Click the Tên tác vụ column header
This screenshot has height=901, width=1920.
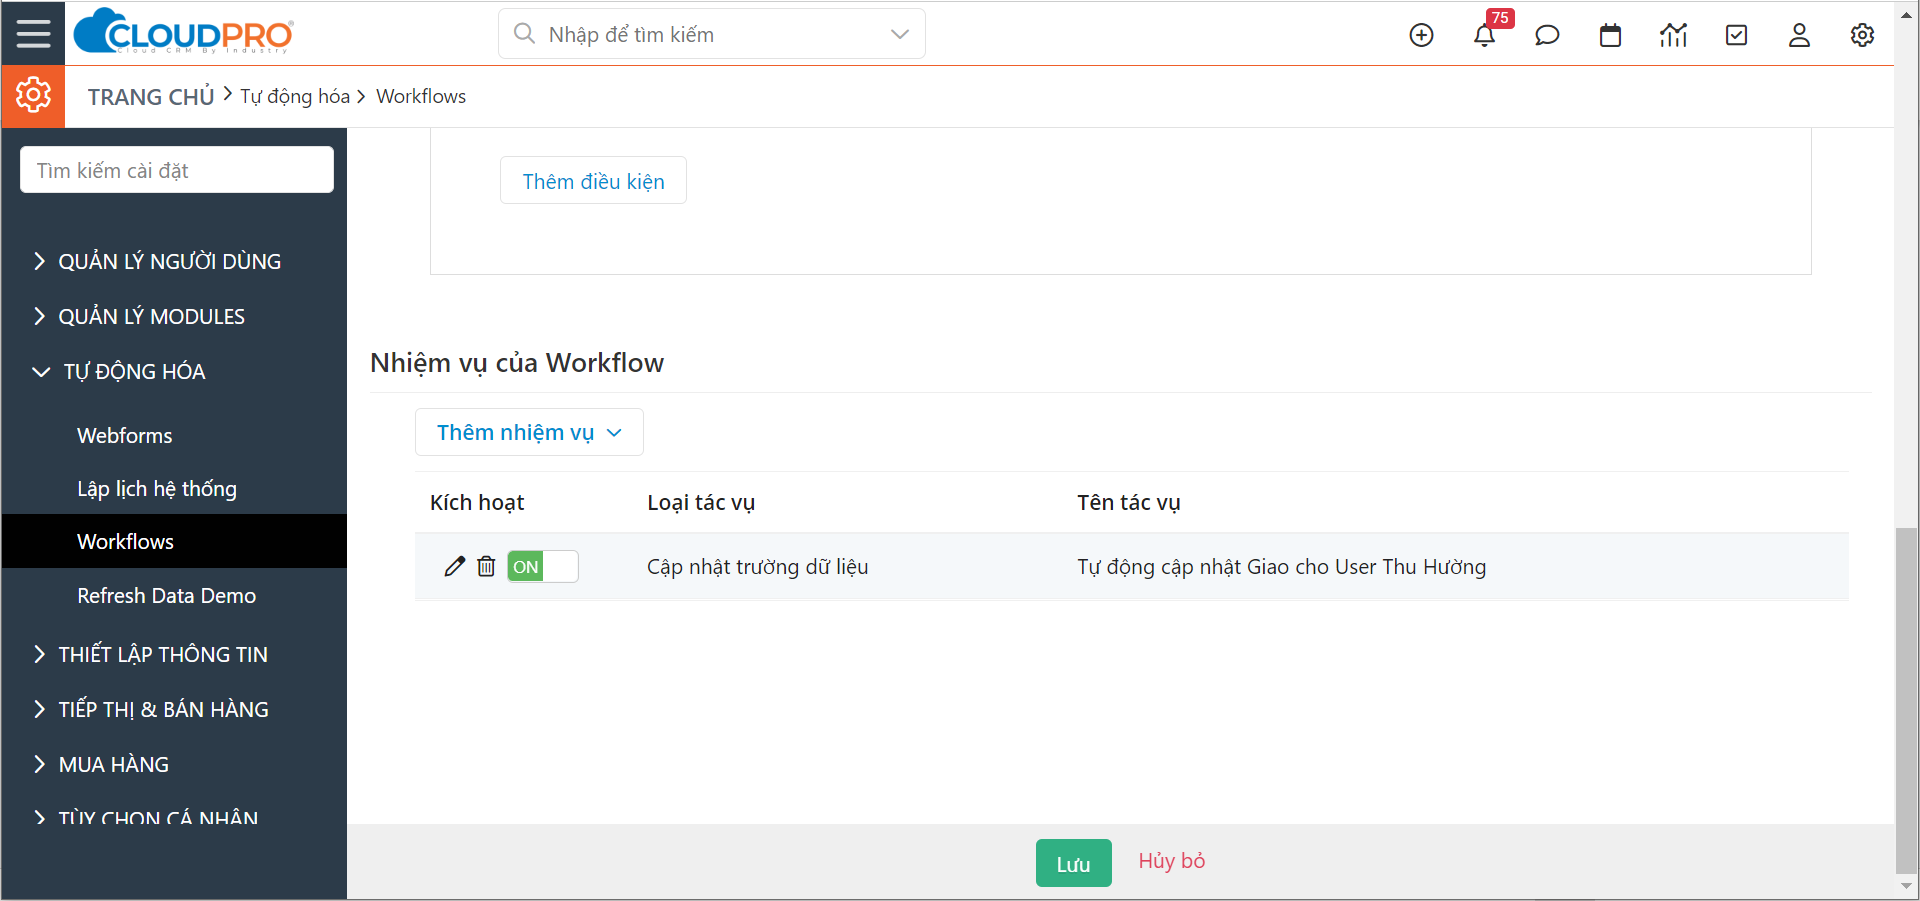pos(1128,502)
